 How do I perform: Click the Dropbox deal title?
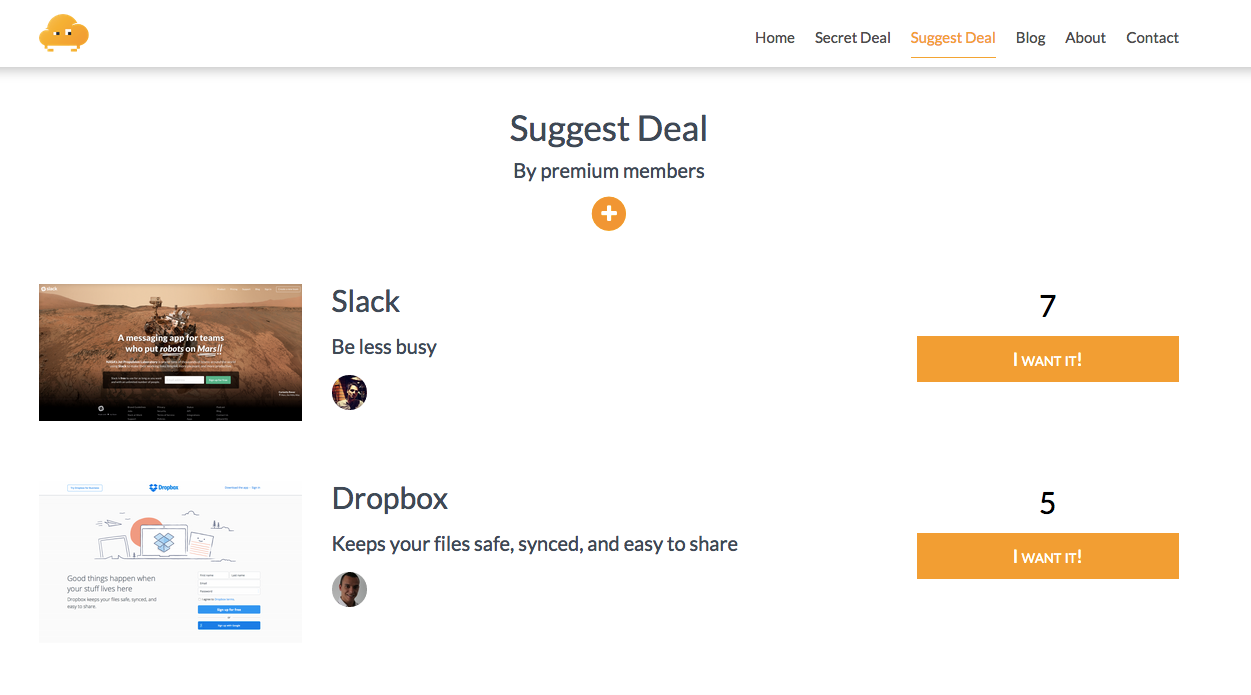coord(389,499)
